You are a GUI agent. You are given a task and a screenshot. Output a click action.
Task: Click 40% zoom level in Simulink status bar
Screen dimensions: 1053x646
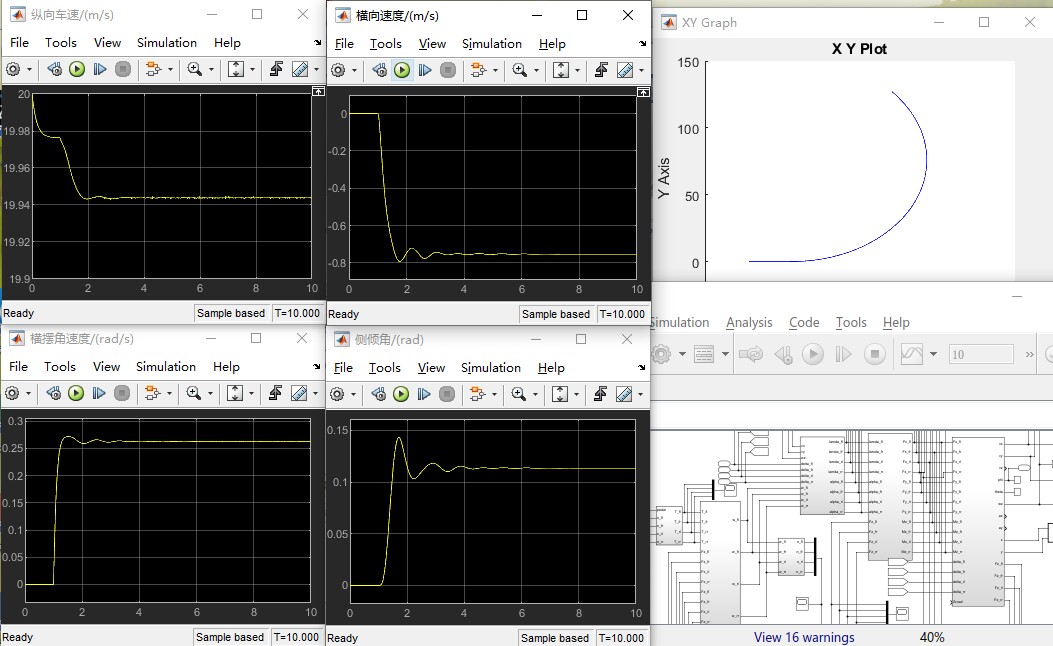point(932,637)
